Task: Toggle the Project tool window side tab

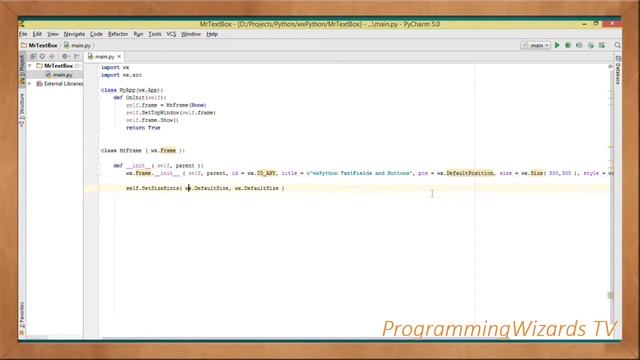Action: pyautogui.click(x=22, y=69)
